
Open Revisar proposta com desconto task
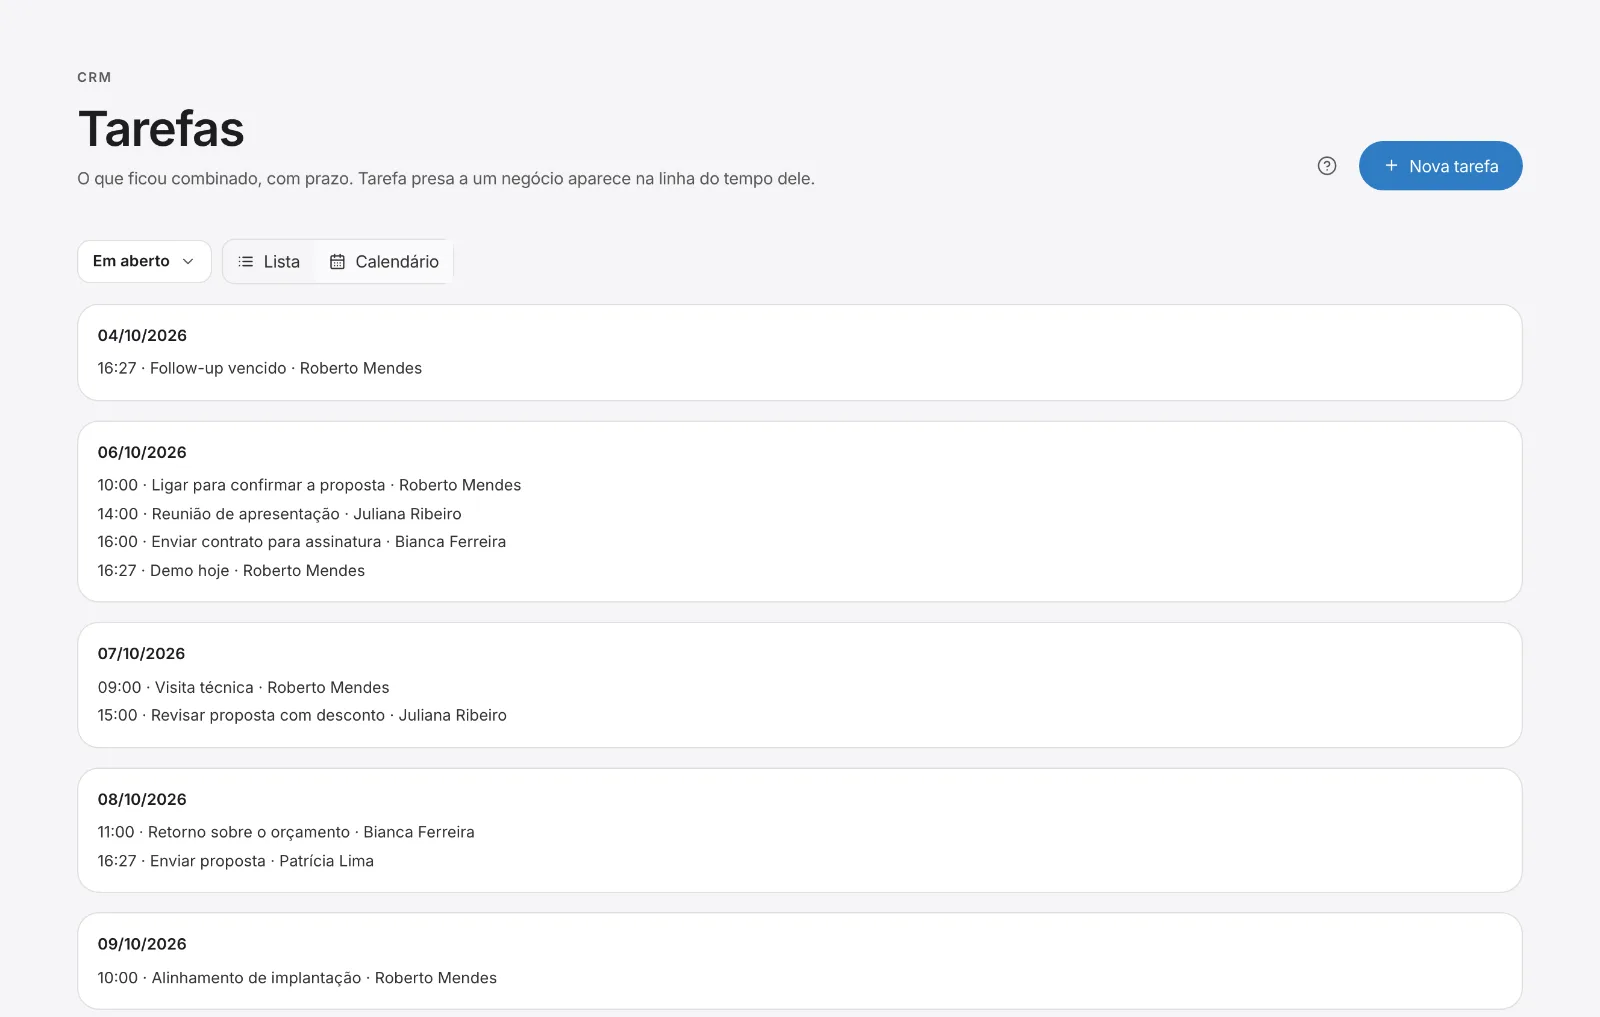click(302, 716)
